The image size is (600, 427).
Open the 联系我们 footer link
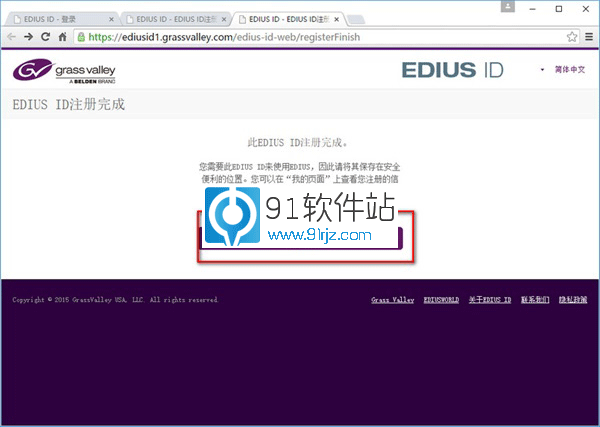536,300
